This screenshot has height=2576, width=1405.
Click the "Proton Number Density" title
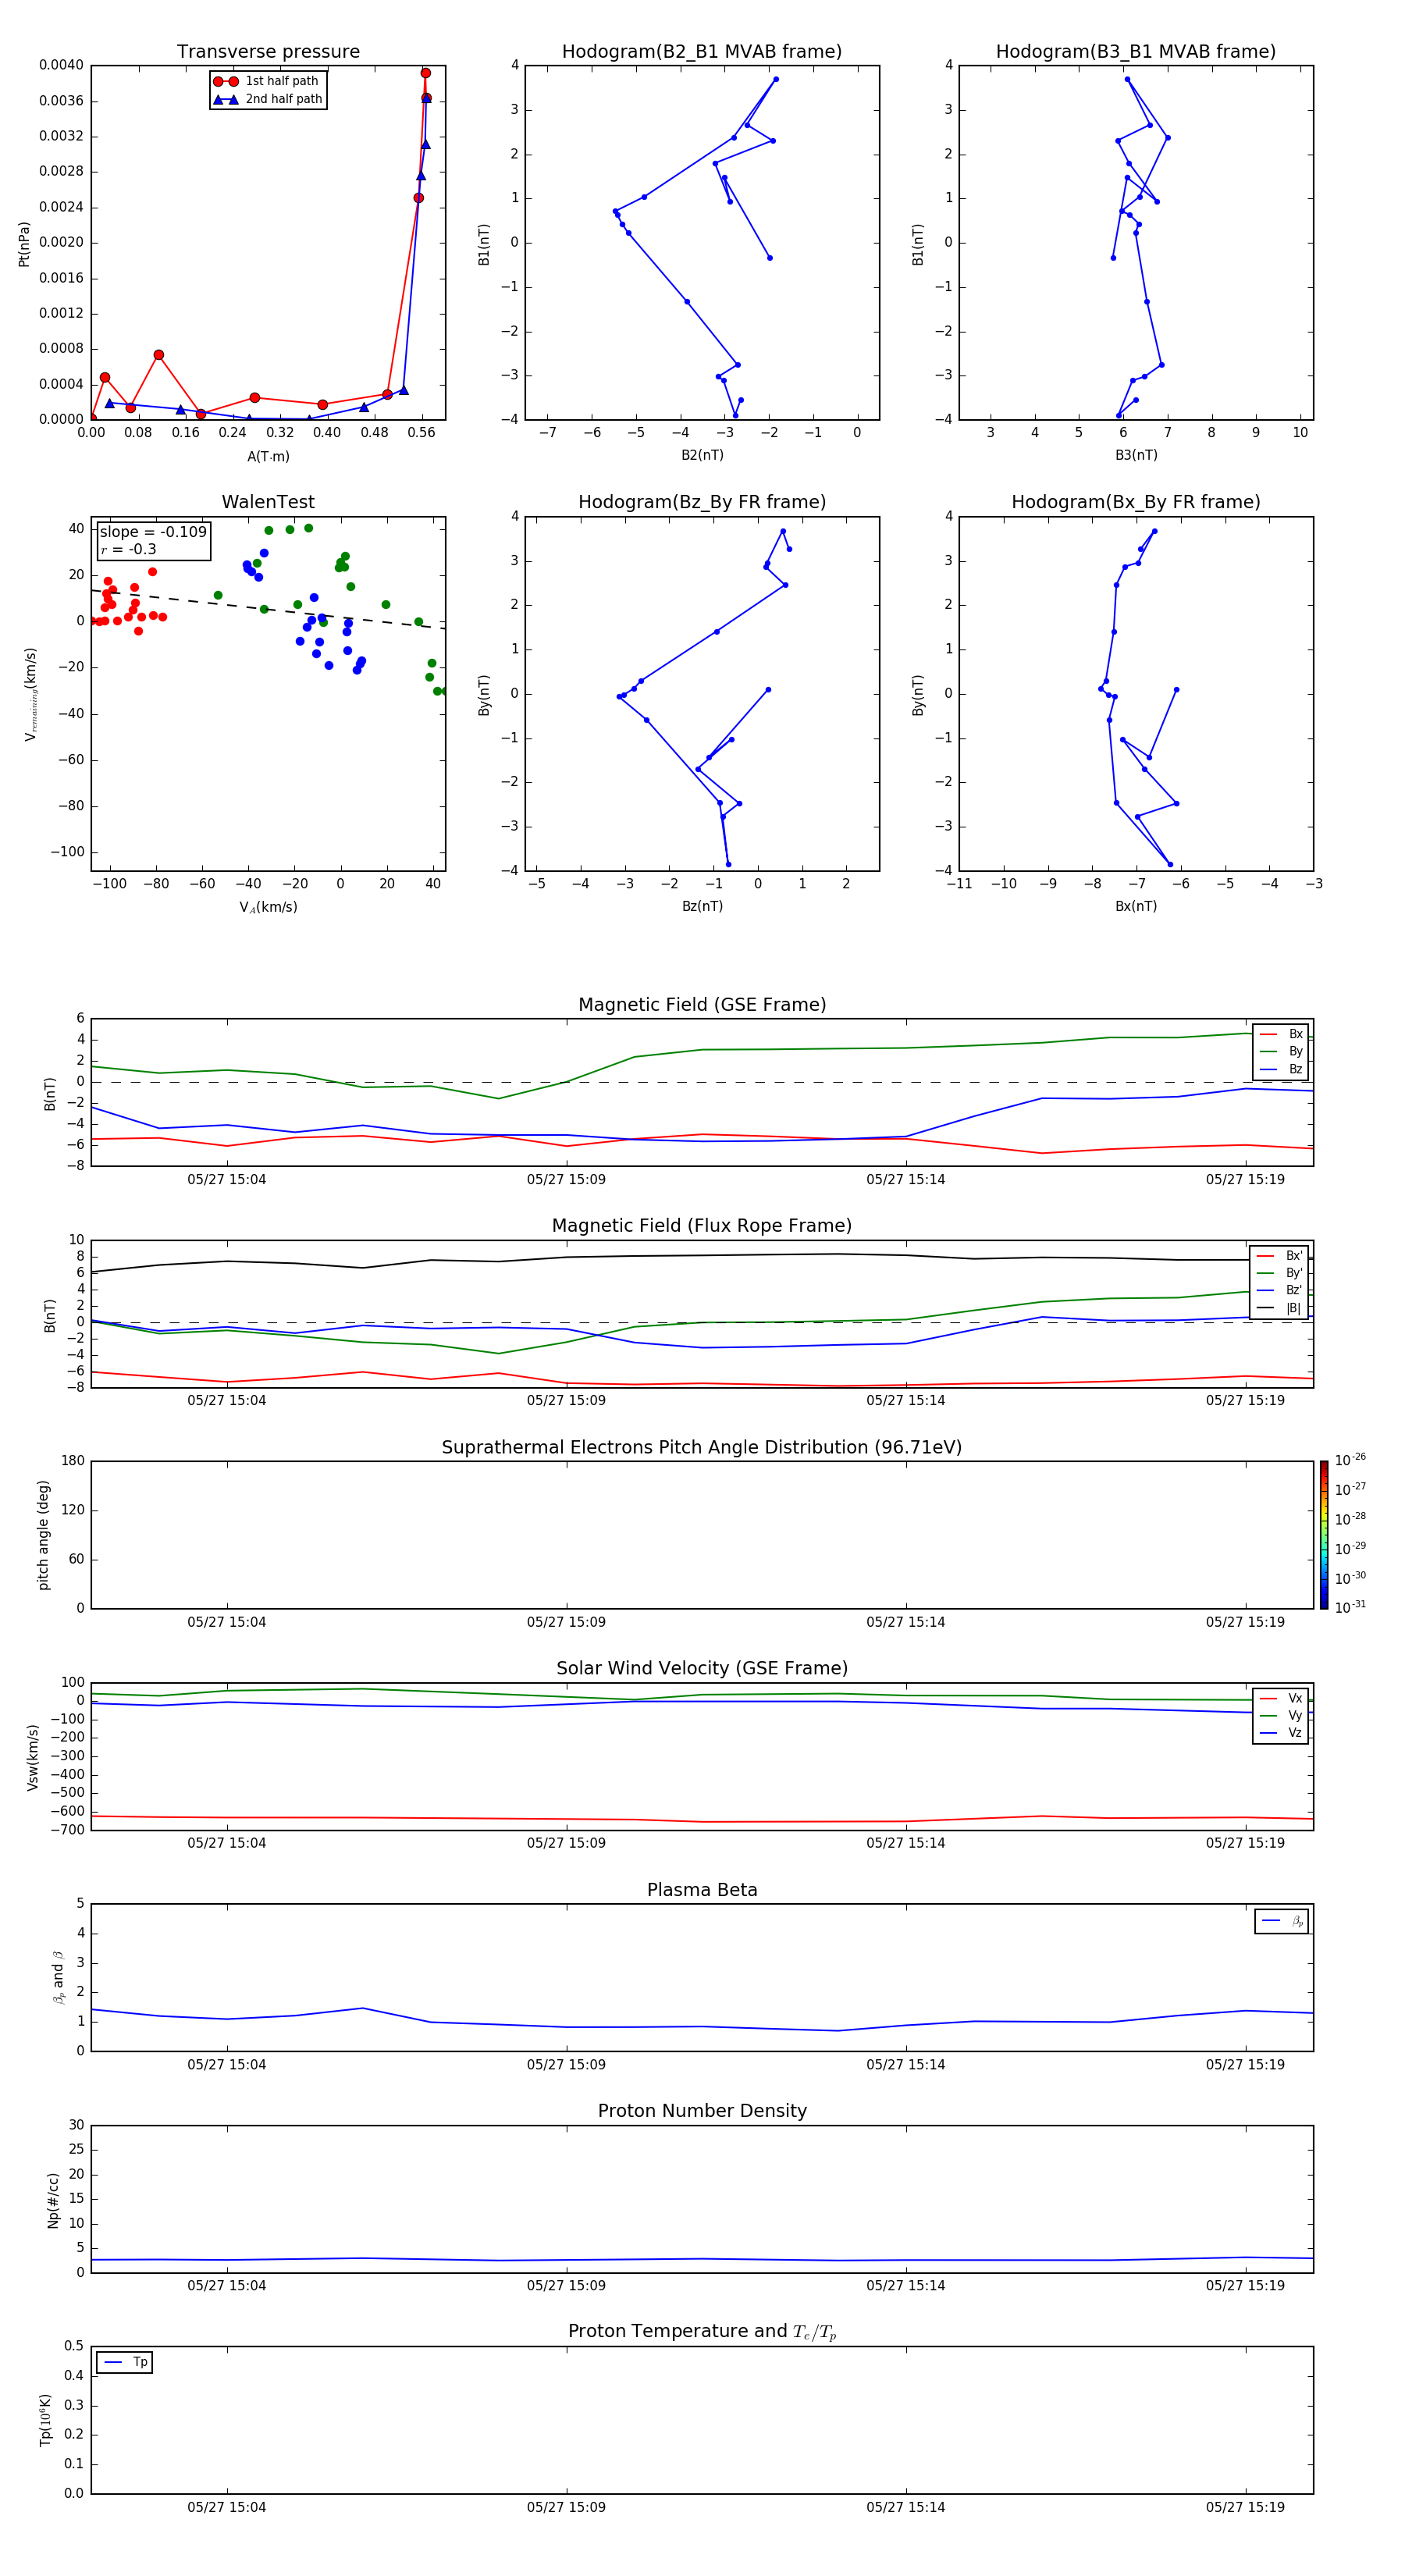pyautogui.click(x=702, y=2111)
